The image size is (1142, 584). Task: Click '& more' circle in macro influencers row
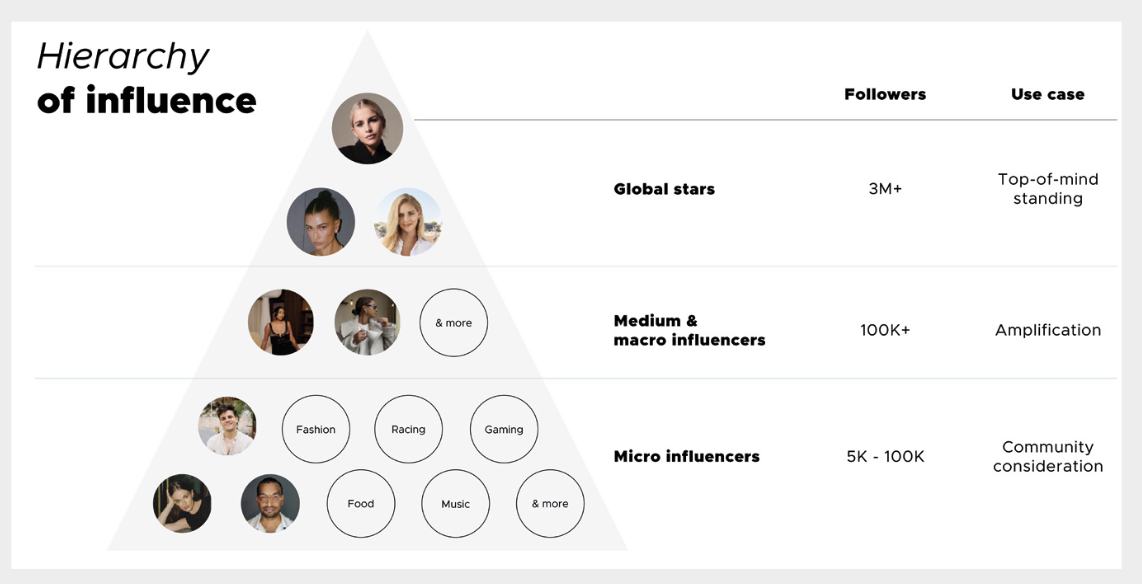(x=453, y=323)
